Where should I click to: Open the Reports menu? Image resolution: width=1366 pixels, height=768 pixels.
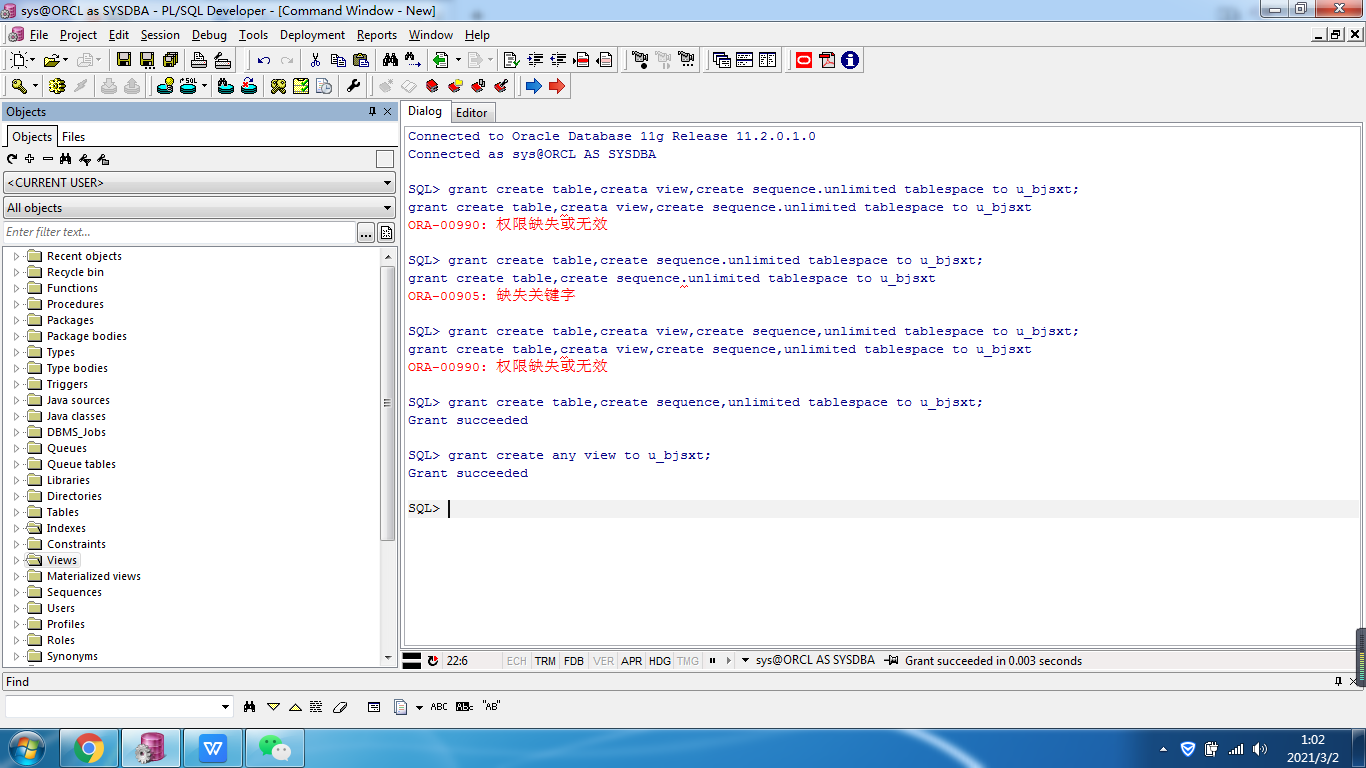tap(377, 35)
